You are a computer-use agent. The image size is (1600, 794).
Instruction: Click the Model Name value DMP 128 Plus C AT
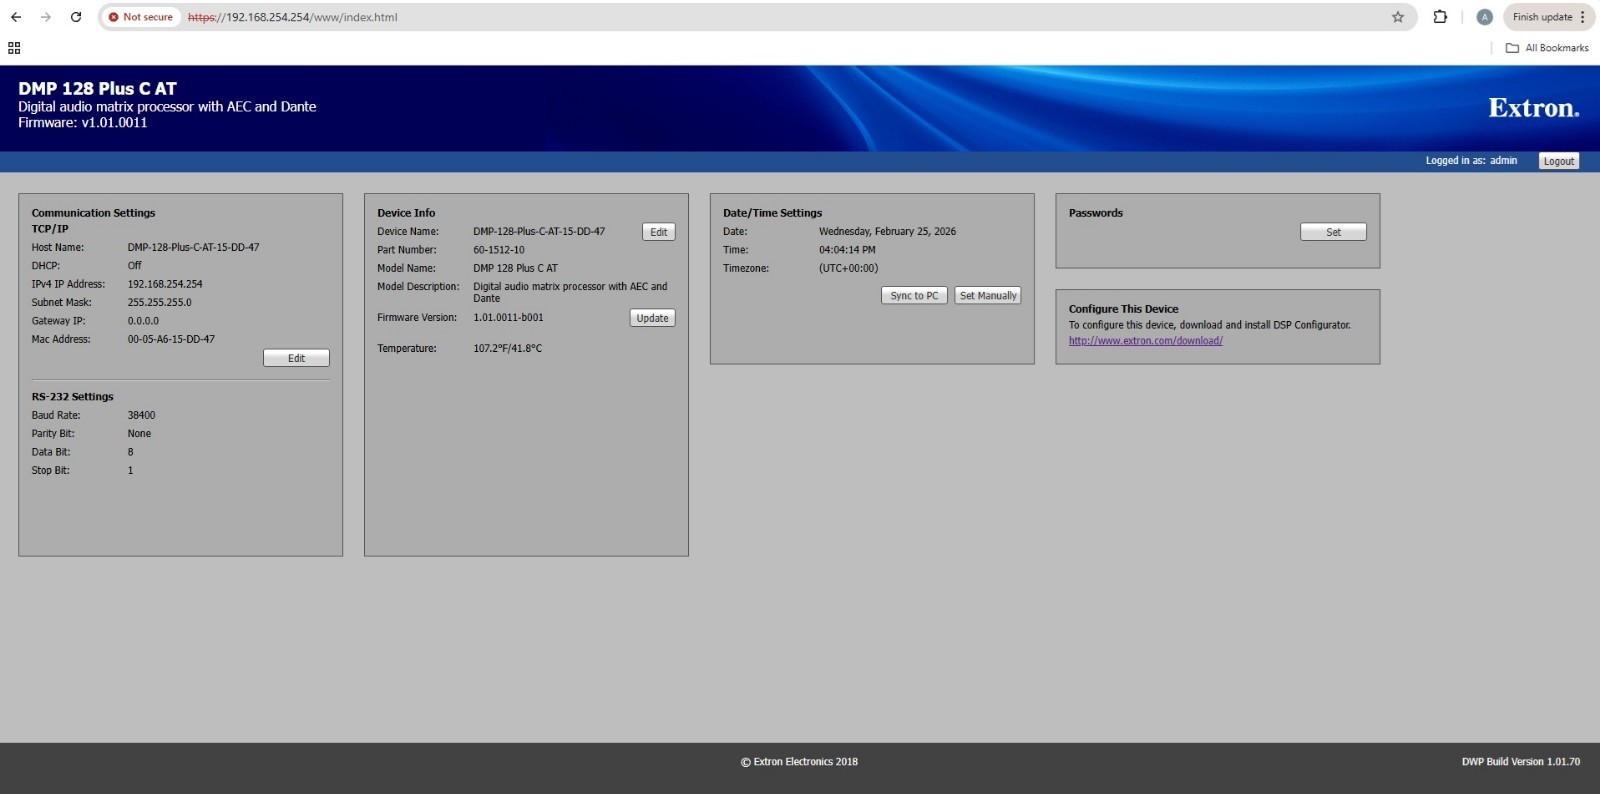pyautogui.click(x=515, y=268)
